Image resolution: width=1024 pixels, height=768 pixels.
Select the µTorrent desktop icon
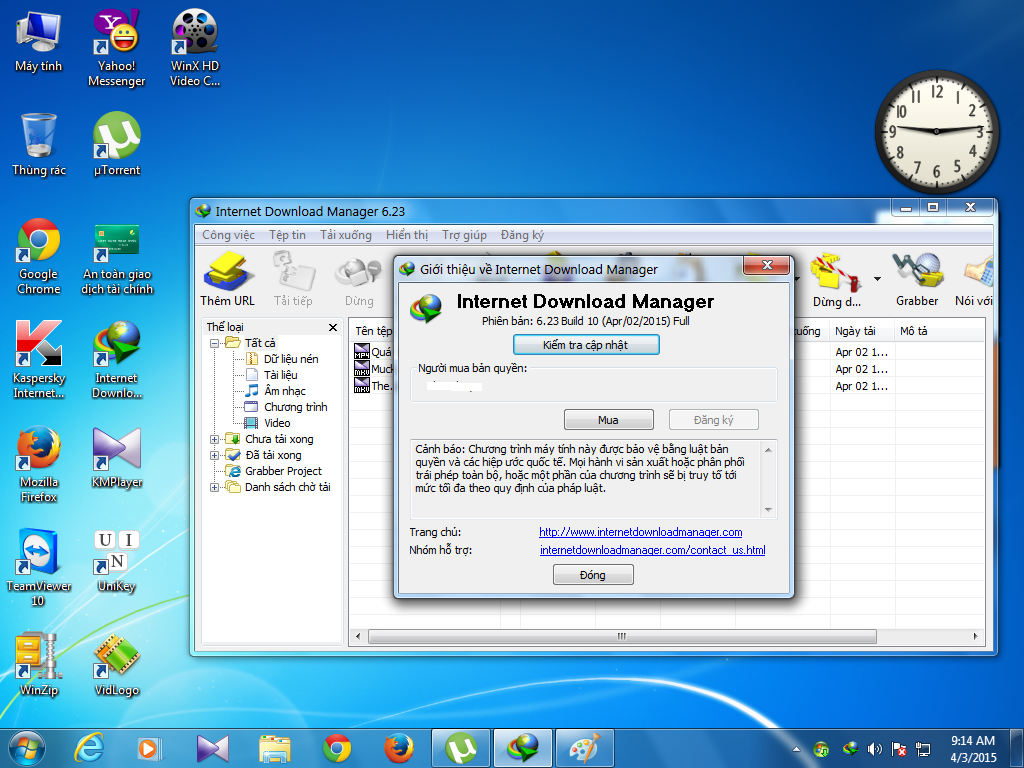[x=117, y=144]
